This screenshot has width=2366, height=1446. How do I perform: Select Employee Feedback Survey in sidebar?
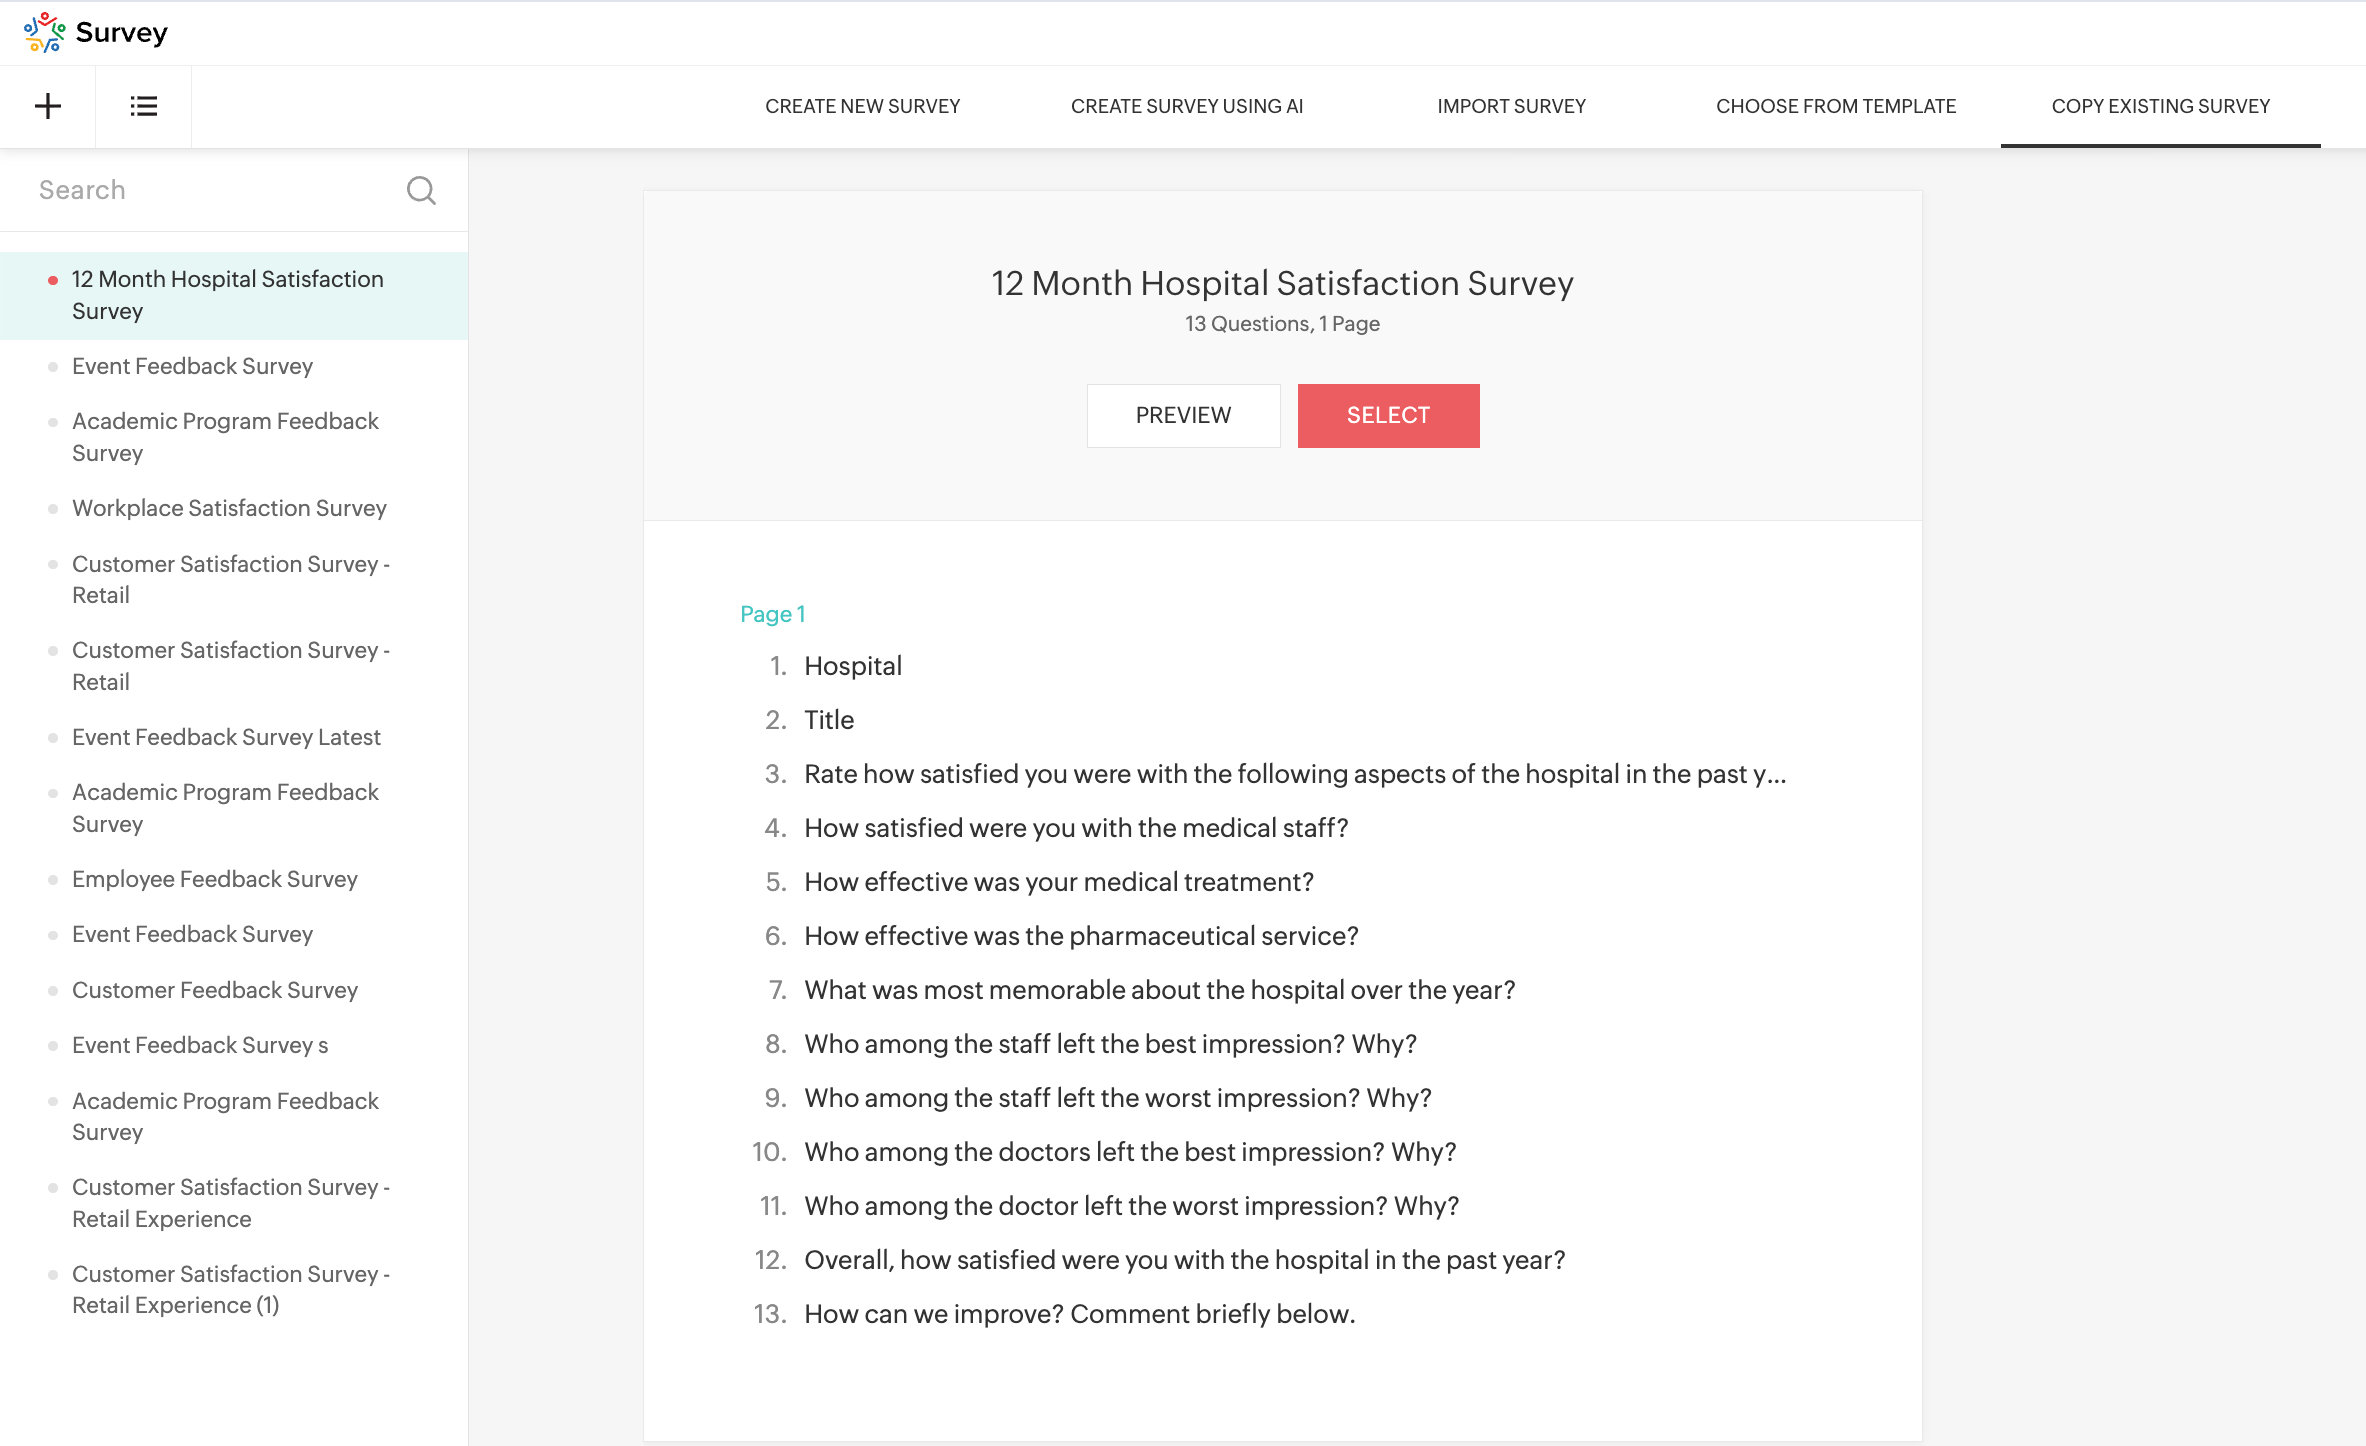215,879
